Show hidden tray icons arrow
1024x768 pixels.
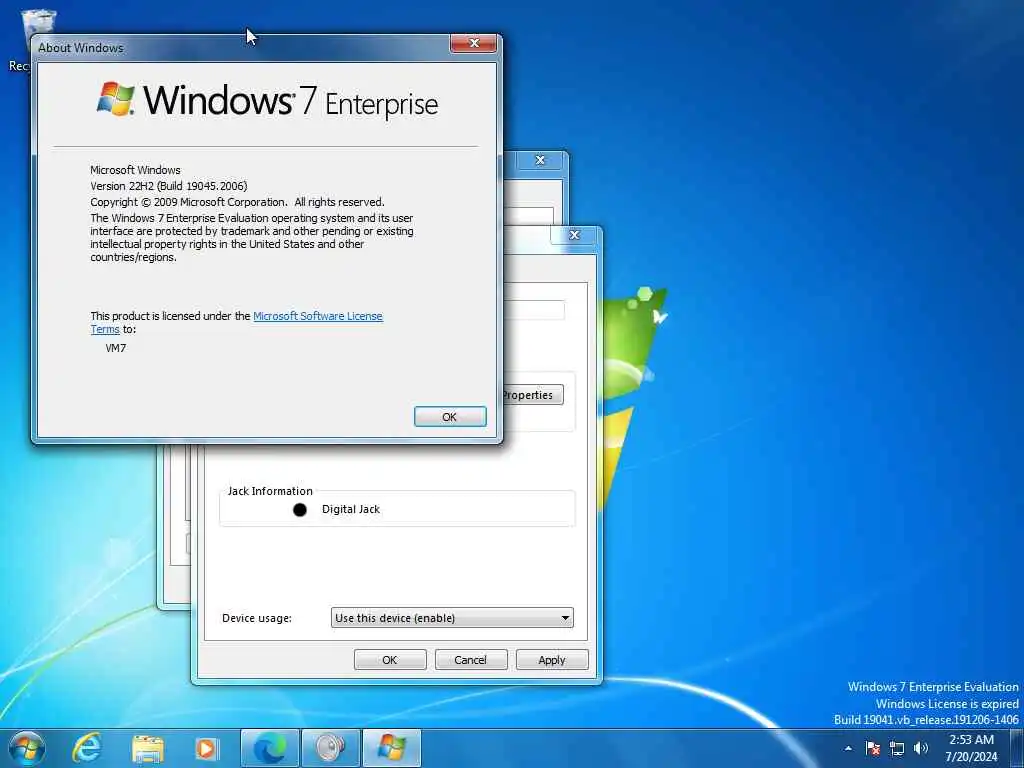(x=848, y=748)
